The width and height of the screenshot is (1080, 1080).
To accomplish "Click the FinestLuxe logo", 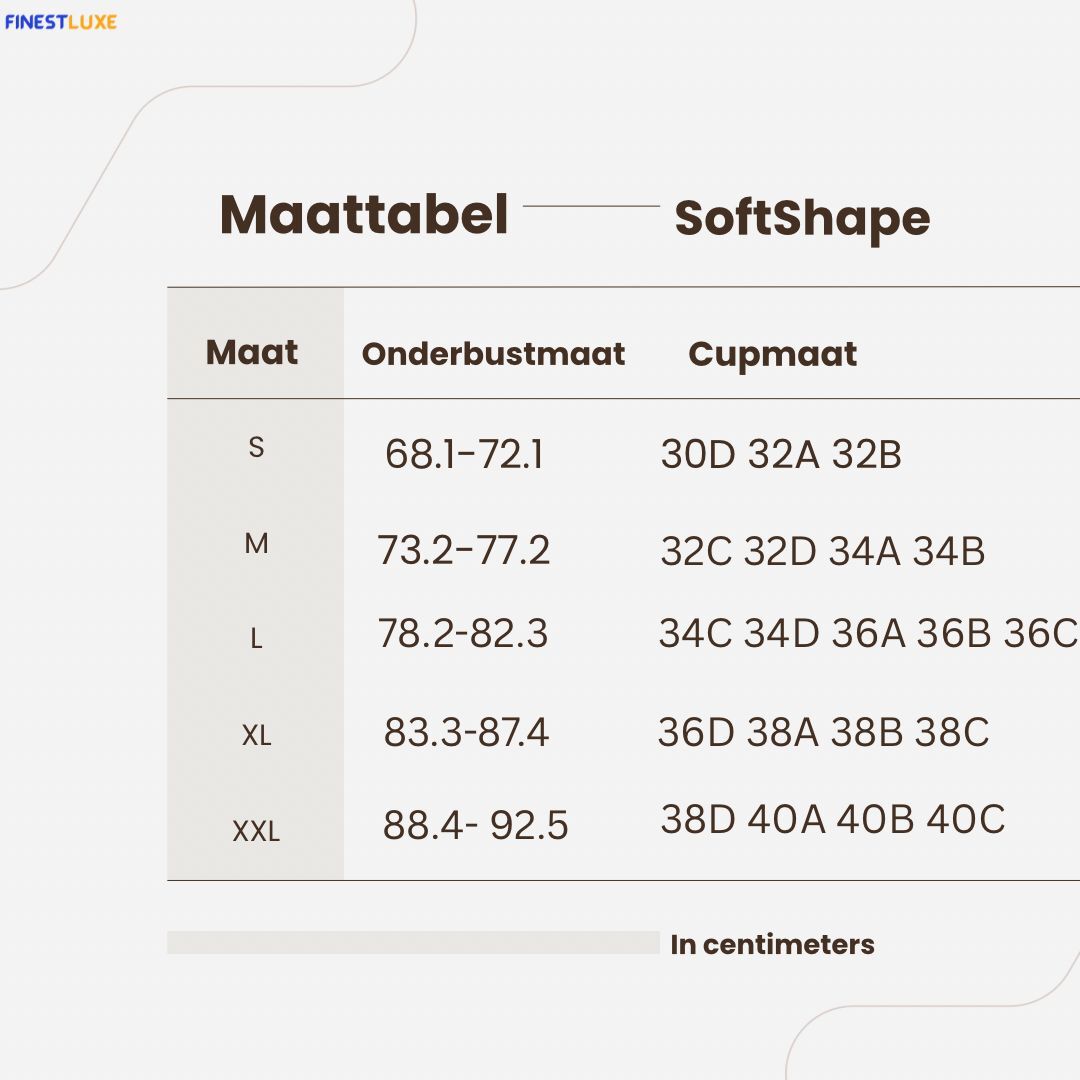I will (60, 21).
